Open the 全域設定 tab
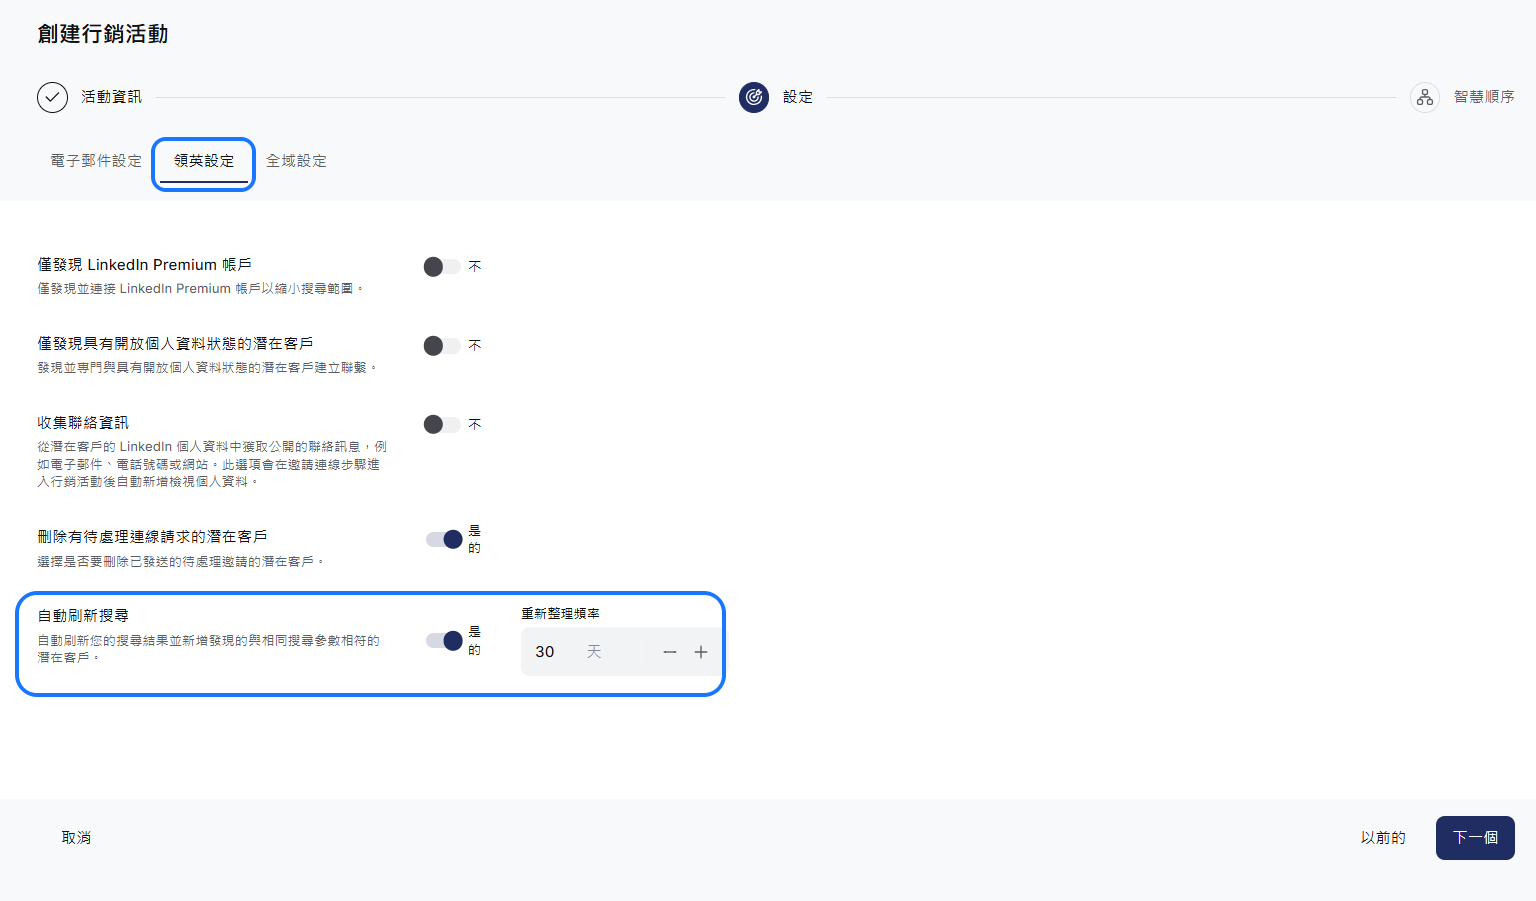 pyautogui.click(x=296, y=161)
